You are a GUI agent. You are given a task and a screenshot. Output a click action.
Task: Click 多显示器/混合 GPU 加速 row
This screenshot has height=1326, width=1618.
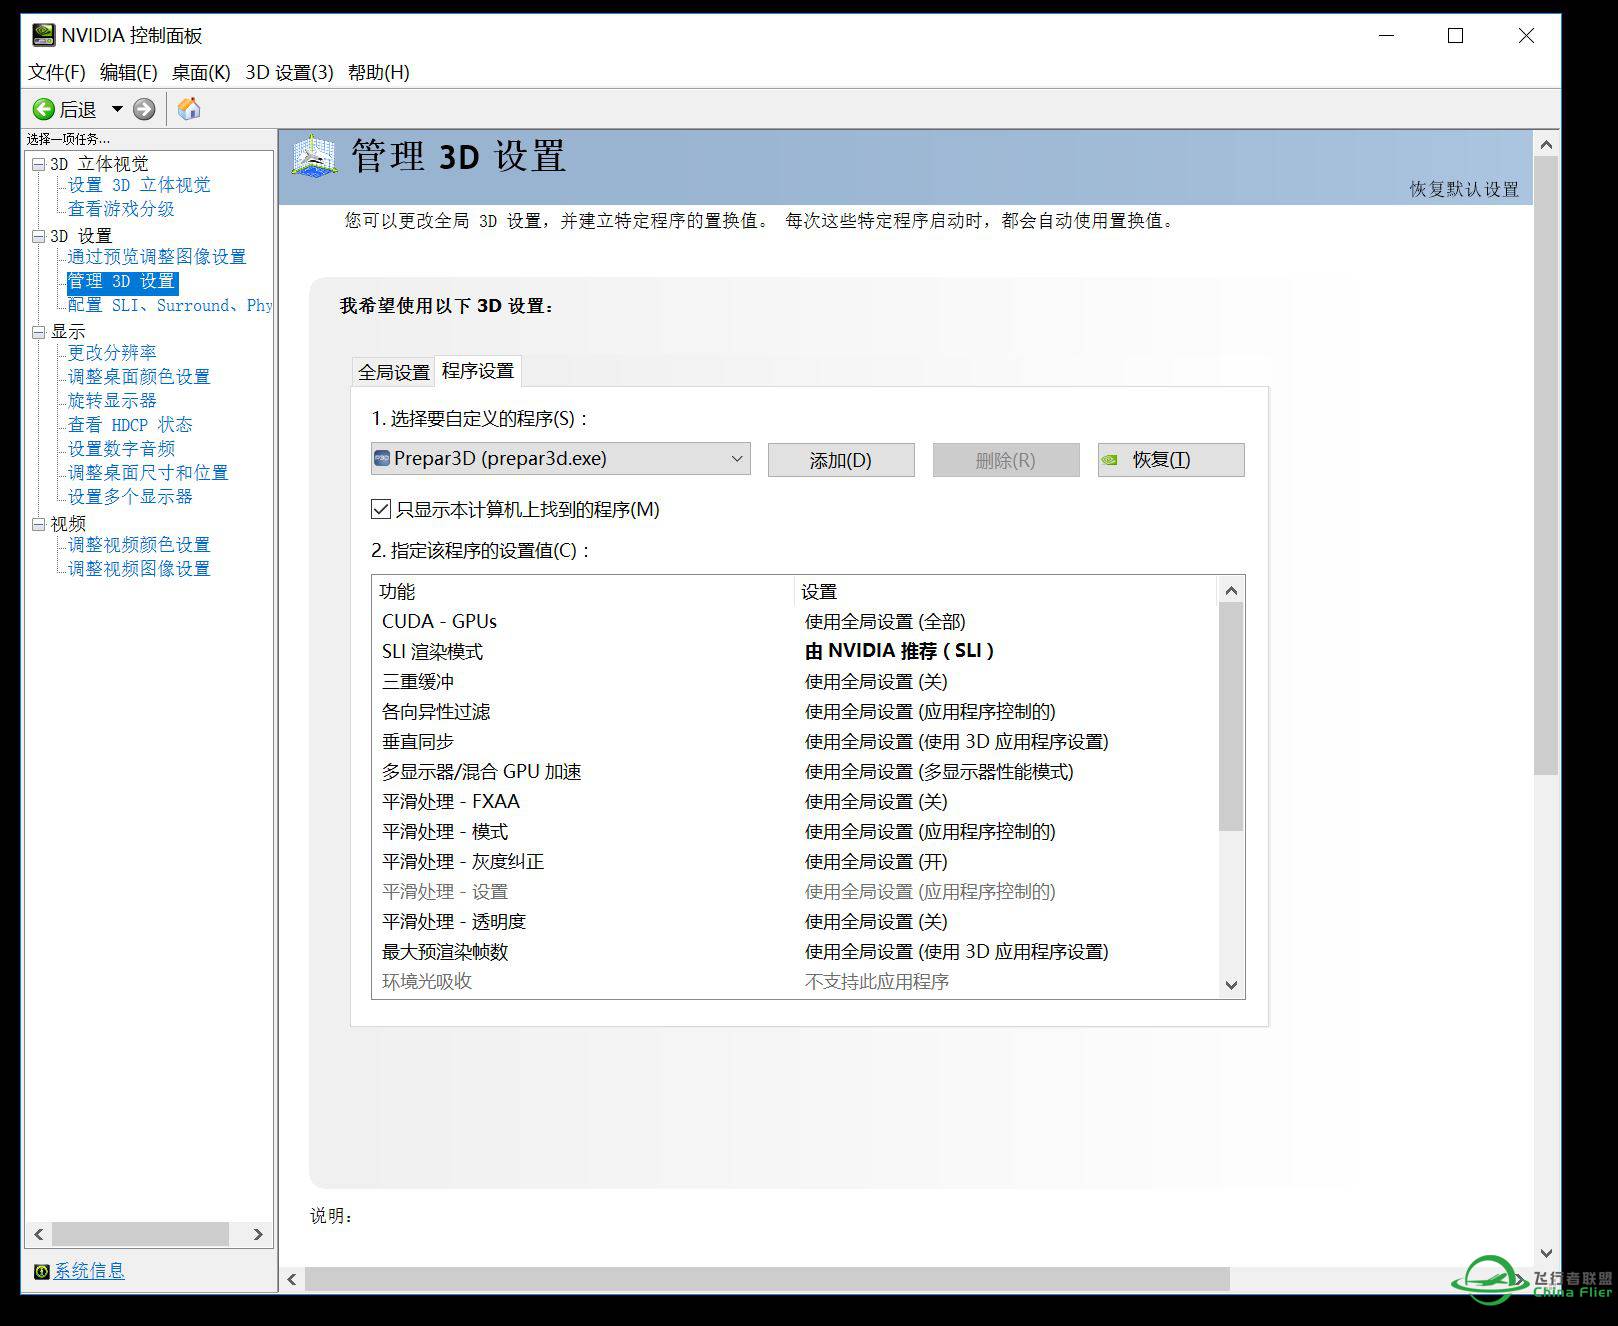tap(796, 772)
